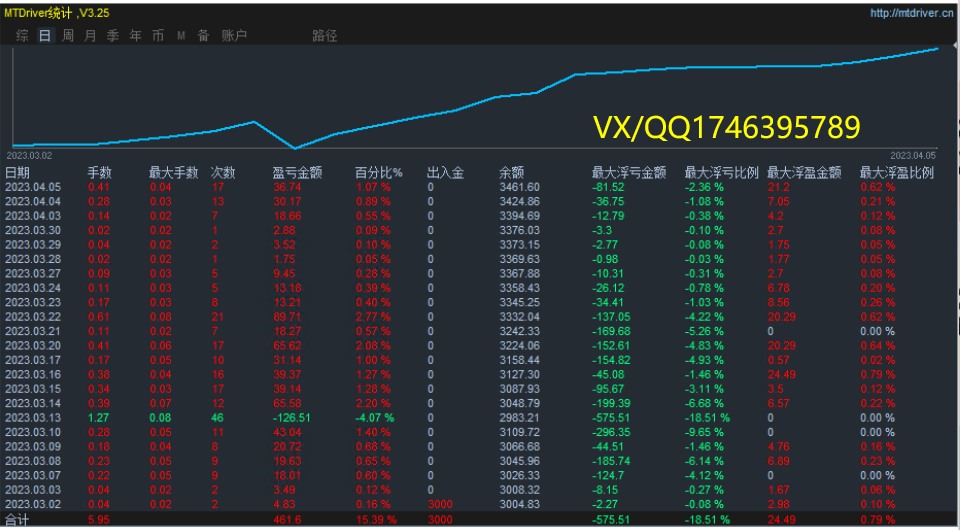Click the 余额 column header
The image size is (960, 530).
(512, 173)
